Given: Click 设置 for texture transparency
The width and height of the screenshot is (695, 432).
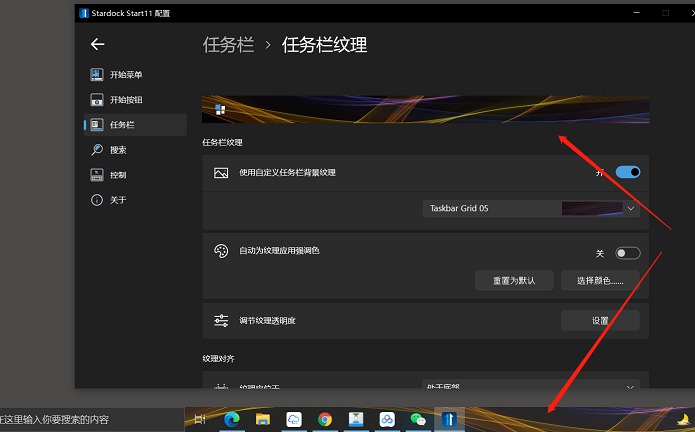Looking at the screenshot, I should (600, 320).
